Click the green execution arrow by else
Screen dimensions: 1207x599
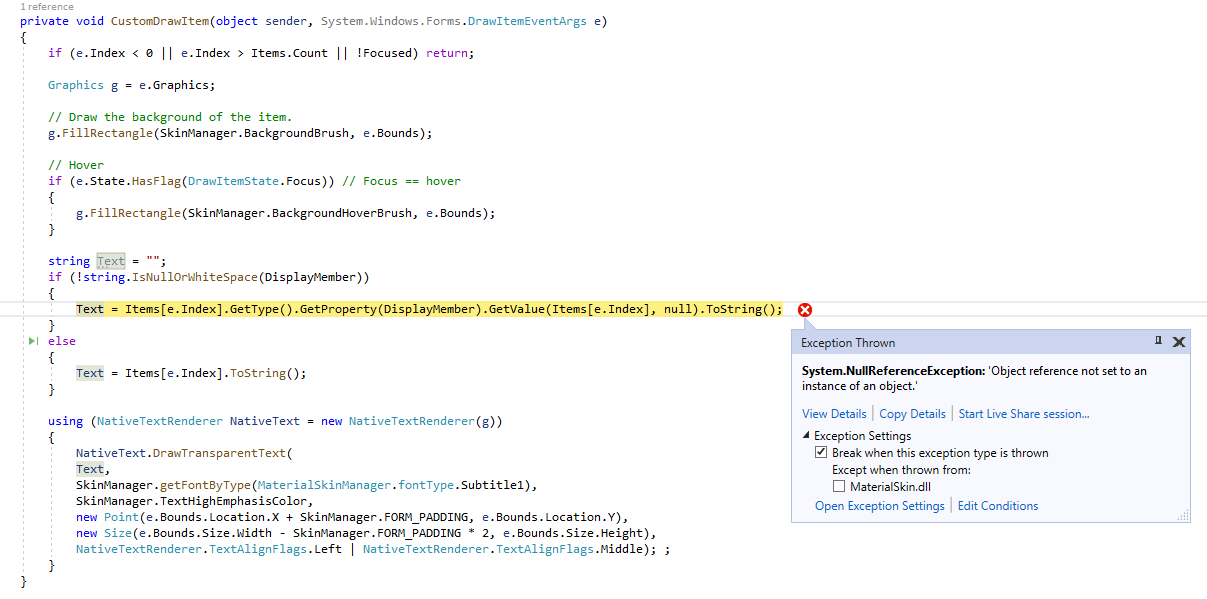tap(34, 341)
